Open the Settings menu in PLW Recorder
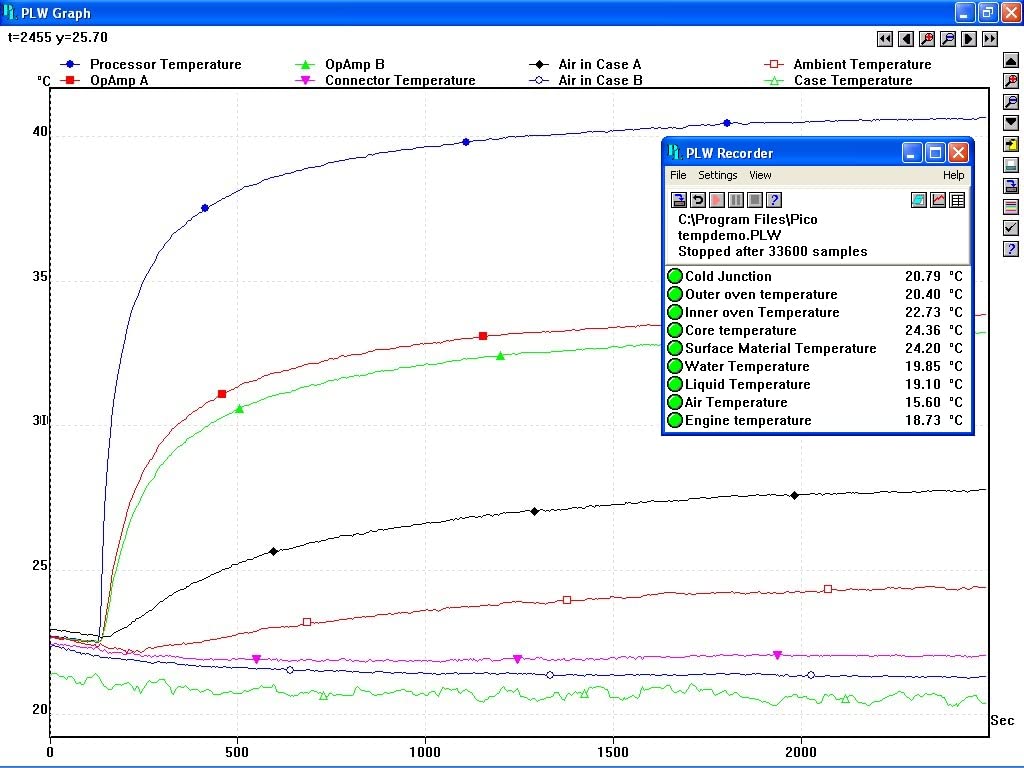Screen dimensions: 1024x768 717,175
